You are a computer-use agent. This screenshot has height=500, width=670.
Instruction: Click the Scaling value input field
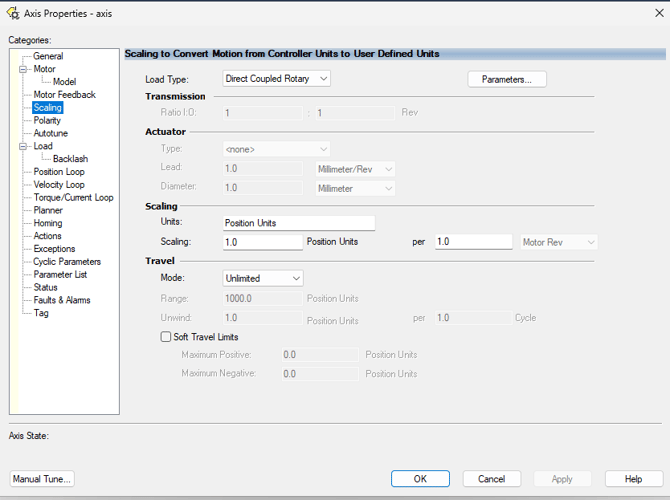point(262,242)
